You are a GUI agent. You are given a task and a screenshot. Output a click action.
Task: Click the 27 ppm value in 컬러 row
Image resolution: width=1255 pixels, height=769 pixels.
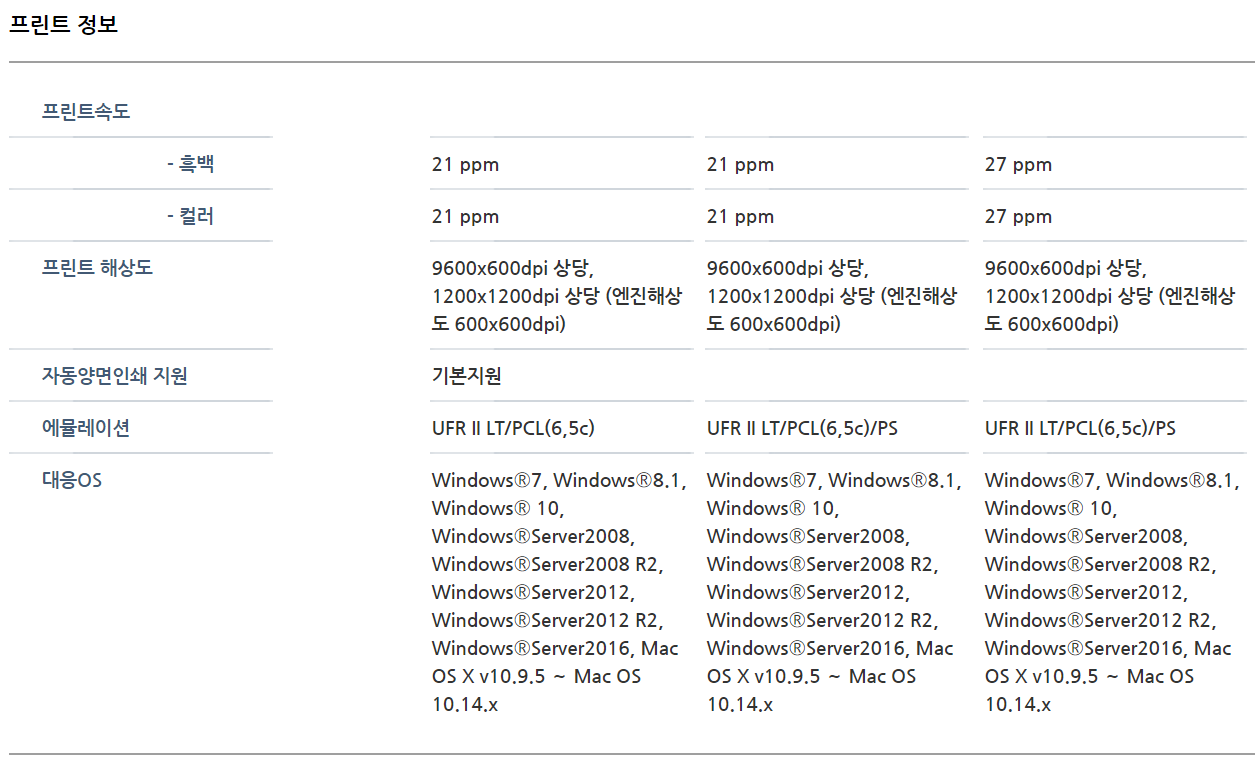click(x=1018, y=217)
